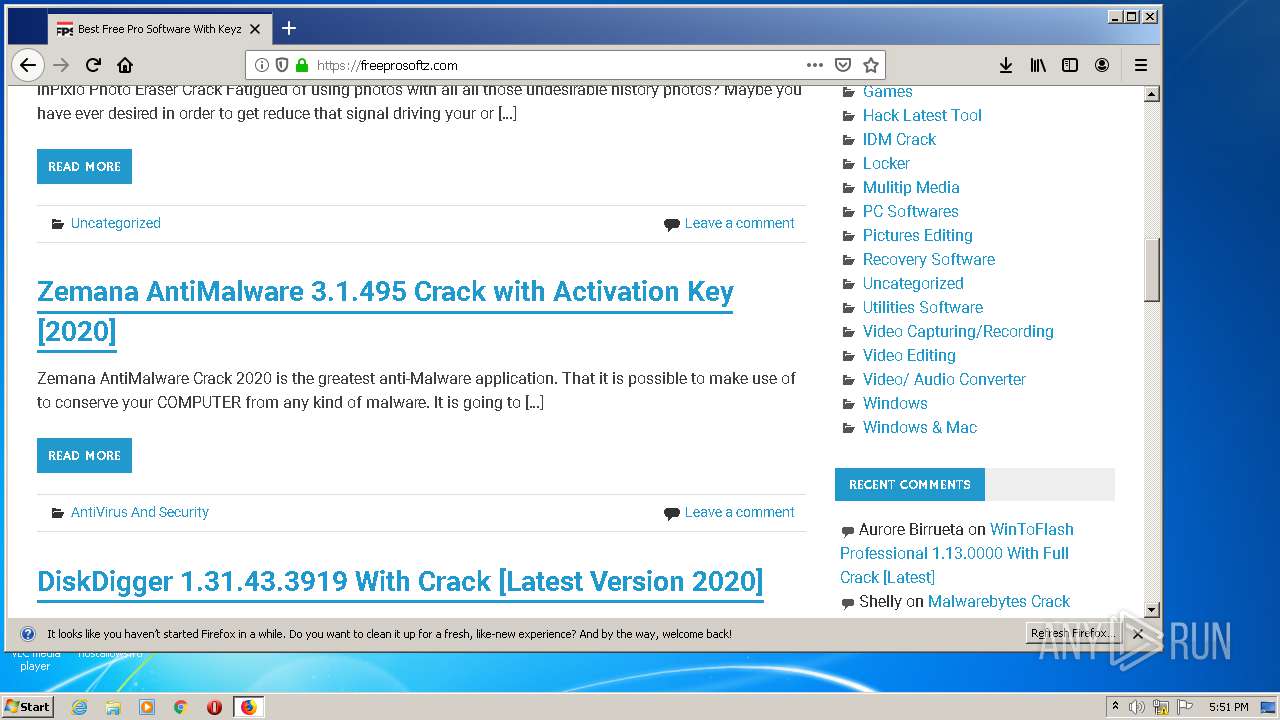Image resolution: width=1280 pixels, height=720 pixels.
Task: Open WinToFlash Professional comment link
Action: point(957,553)
